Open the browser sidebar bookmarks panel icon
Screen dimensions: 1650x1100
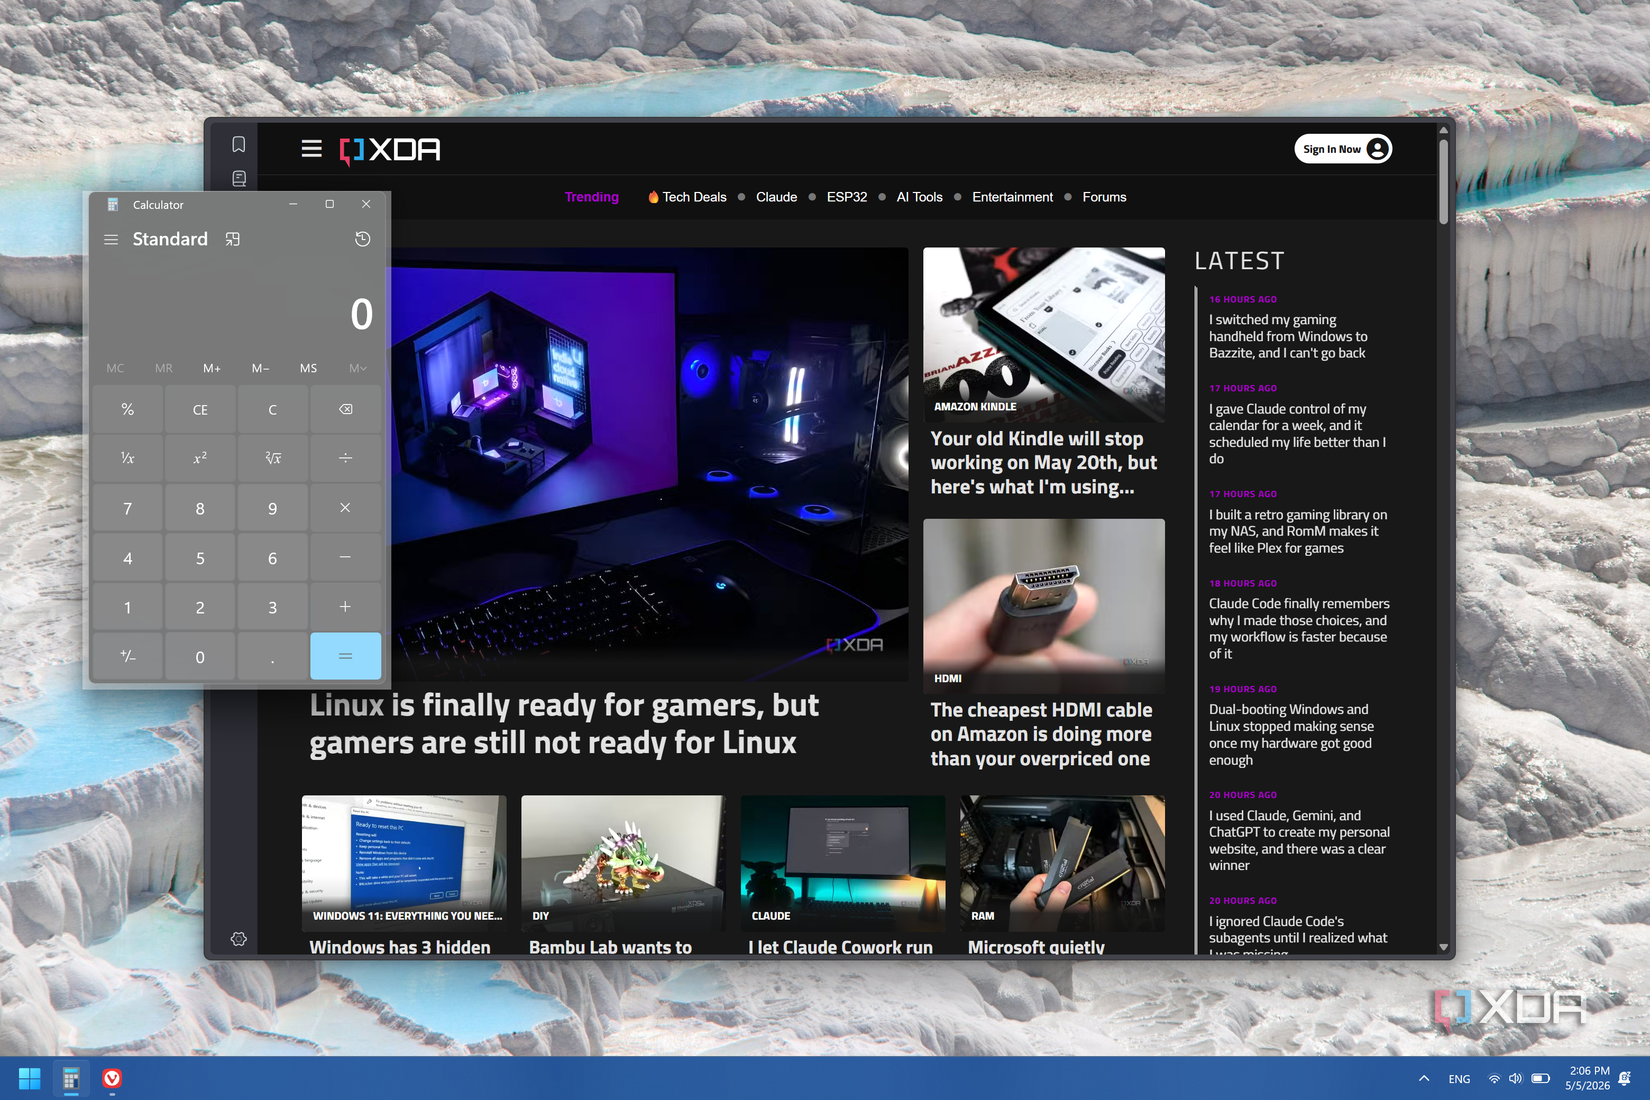pyautogui.click(x=238, y=144)
